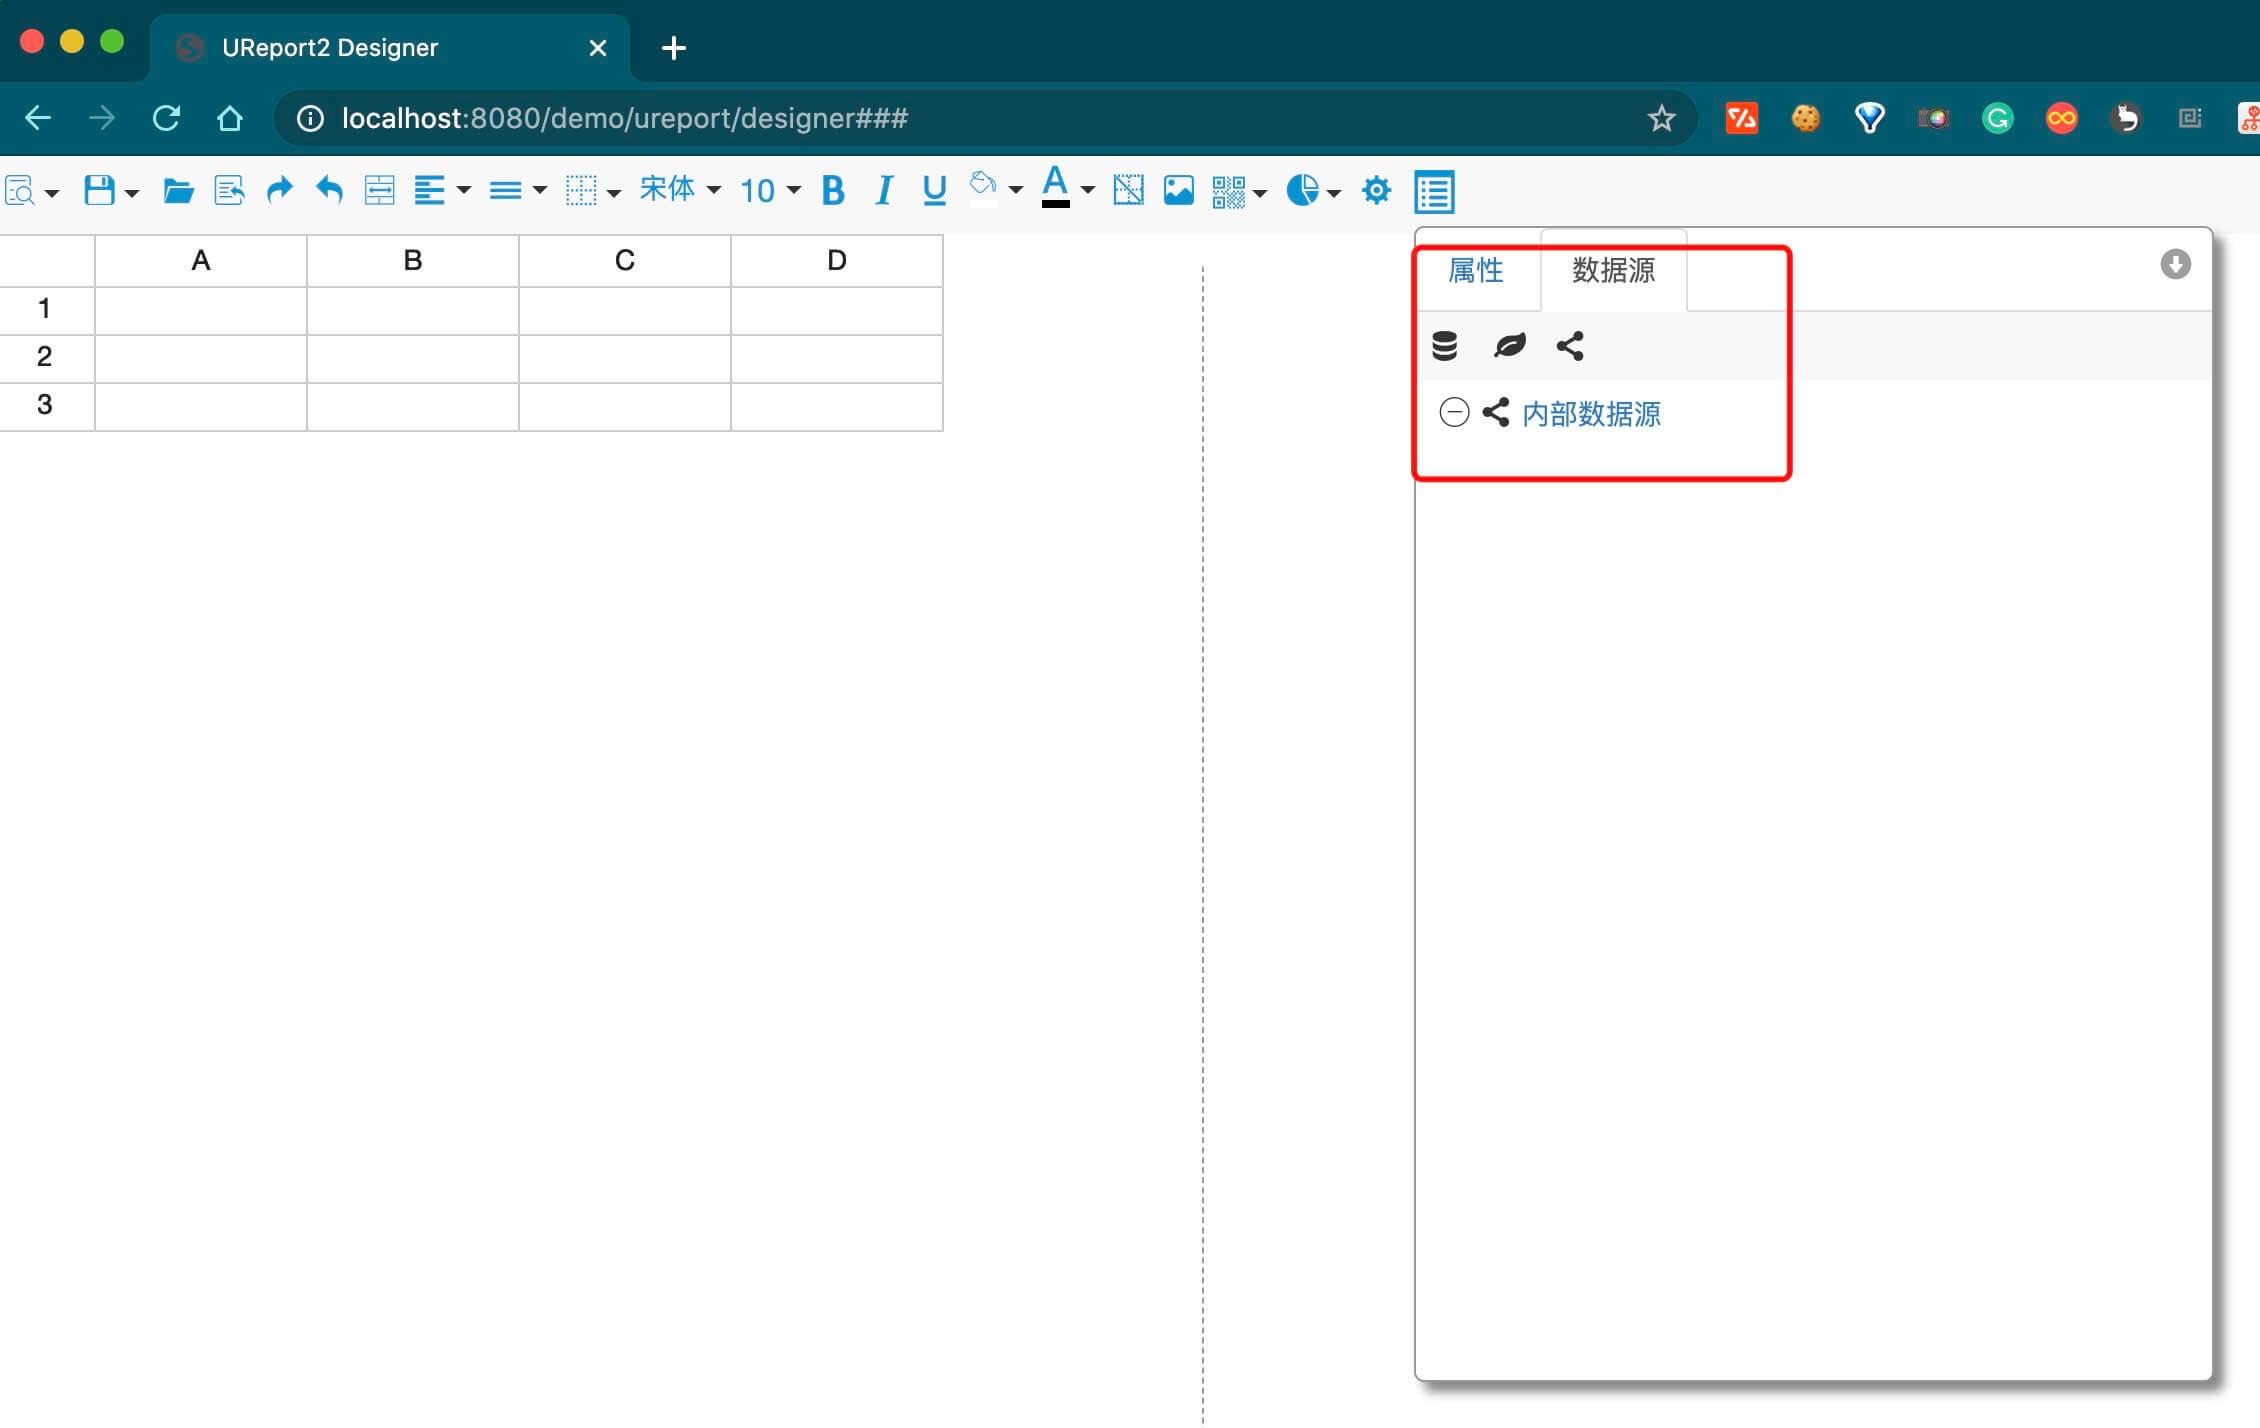Toggle underline formatting
This screenshot has width=2260, height=1428.
pos(934,190)
